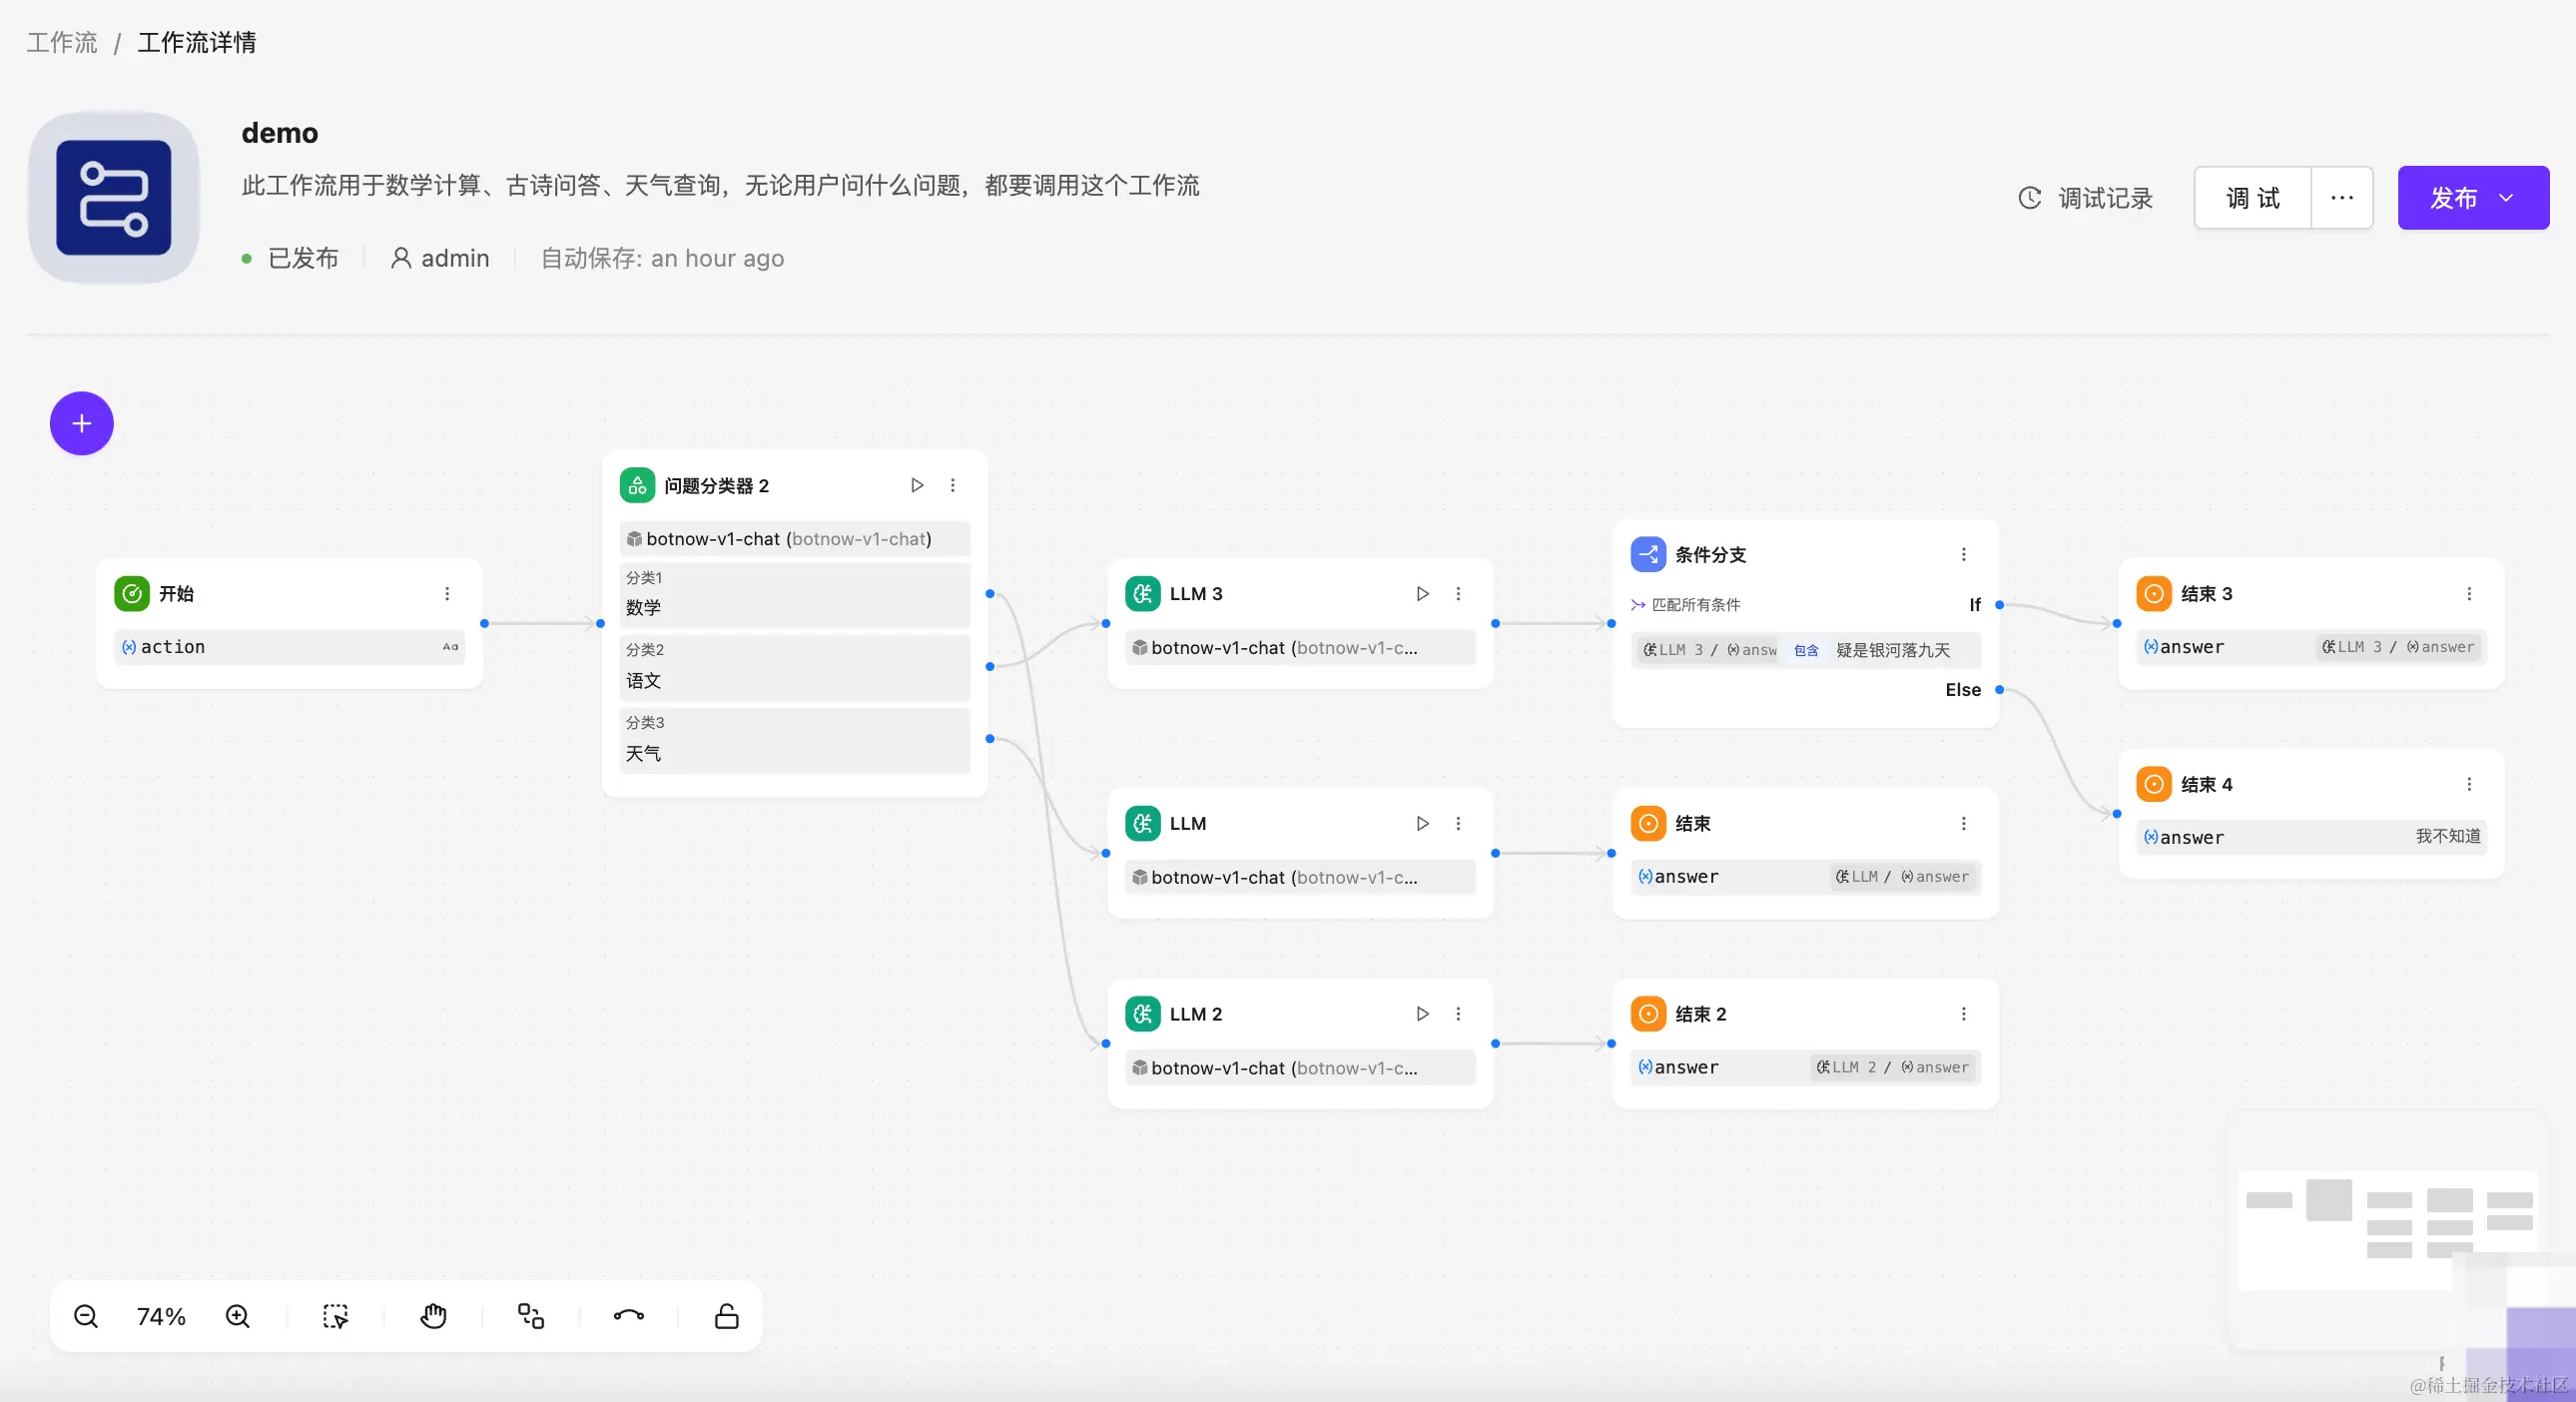Expand the 发布 button dropdown arrow

click(2507, 198)
